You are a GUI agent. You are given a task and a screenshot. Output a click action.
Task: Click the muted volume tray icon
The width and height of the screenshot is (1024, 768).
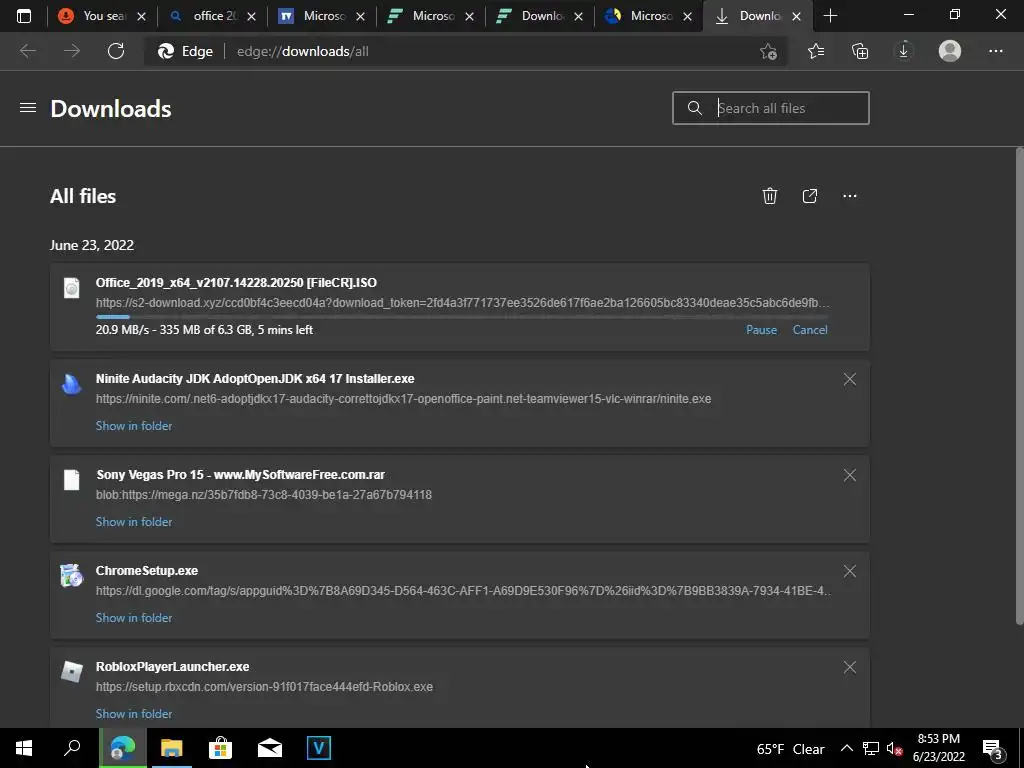(895, 748)
